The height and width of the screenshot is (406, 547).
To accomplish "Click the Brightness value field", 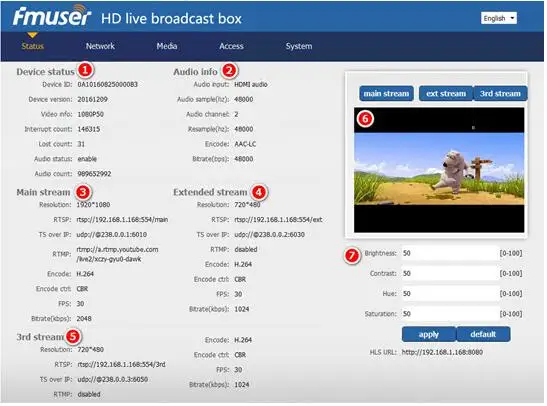I will (449, 253).
